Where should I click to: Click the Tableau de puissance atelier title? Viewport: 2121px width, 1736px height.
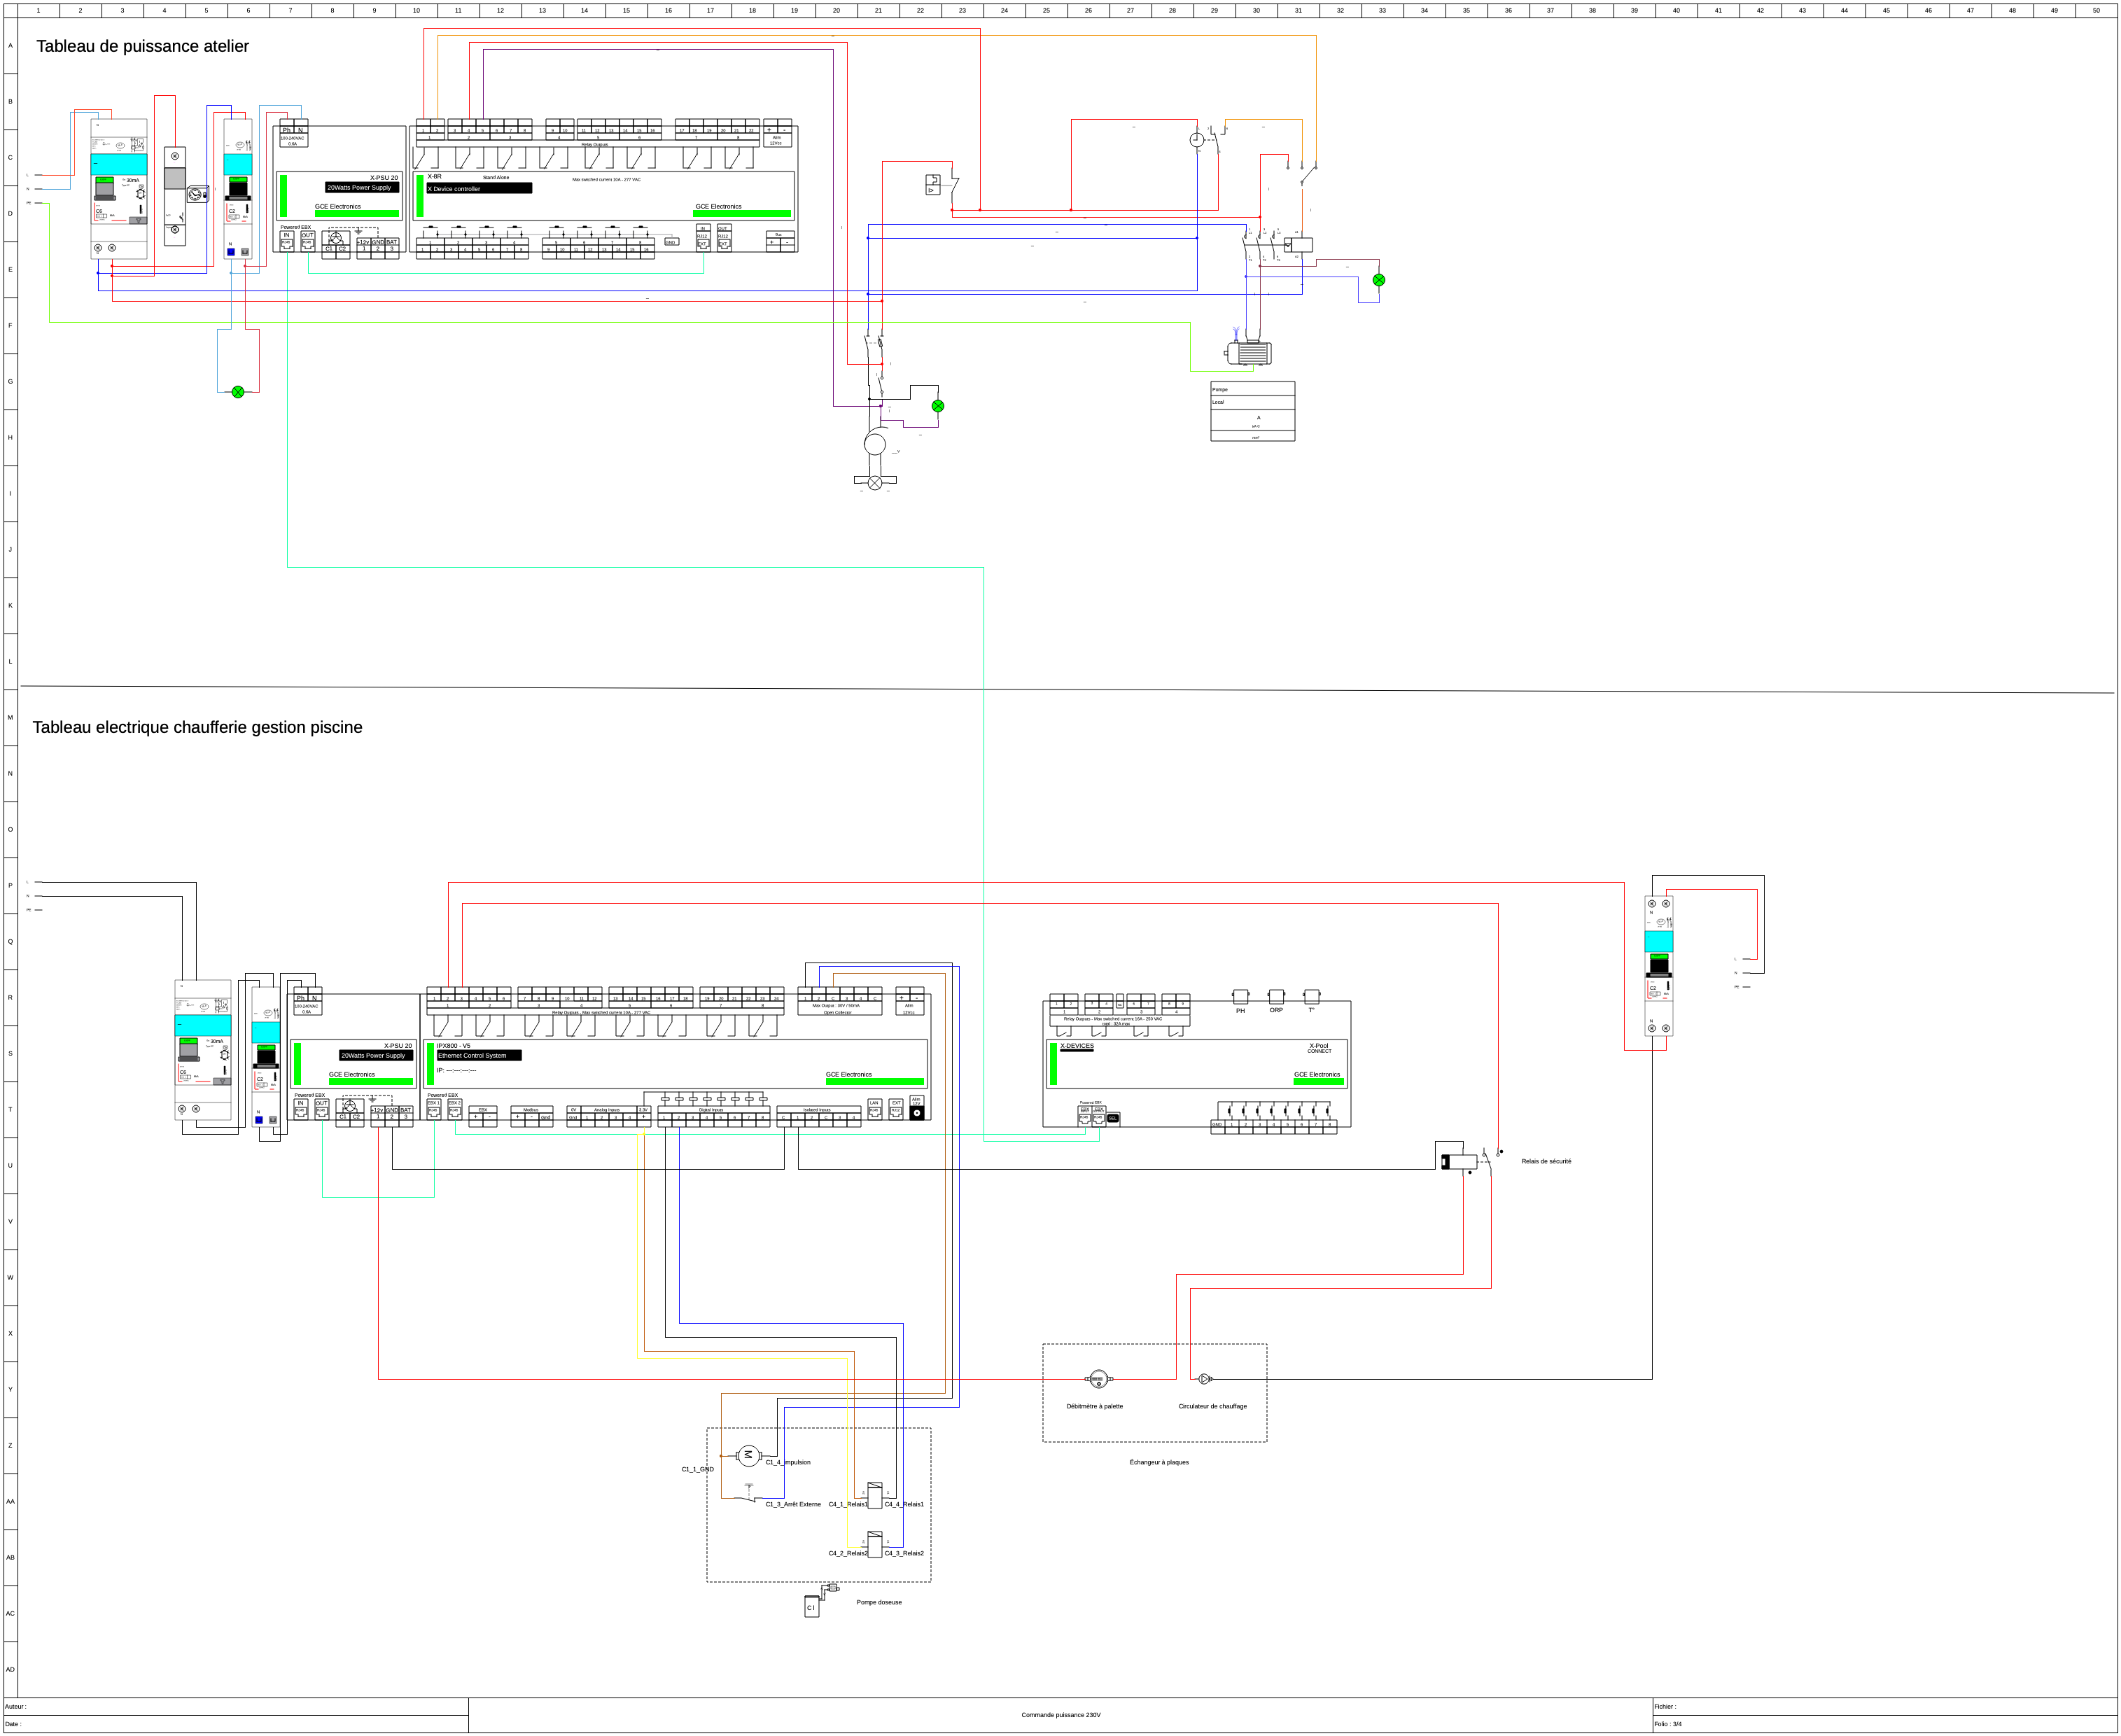[143, 46]
